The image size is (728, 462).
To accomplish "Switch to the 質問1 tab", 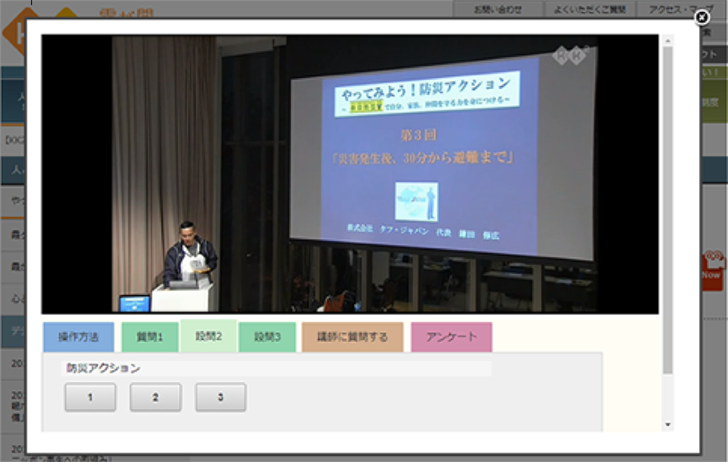I will tap(149, 337).
